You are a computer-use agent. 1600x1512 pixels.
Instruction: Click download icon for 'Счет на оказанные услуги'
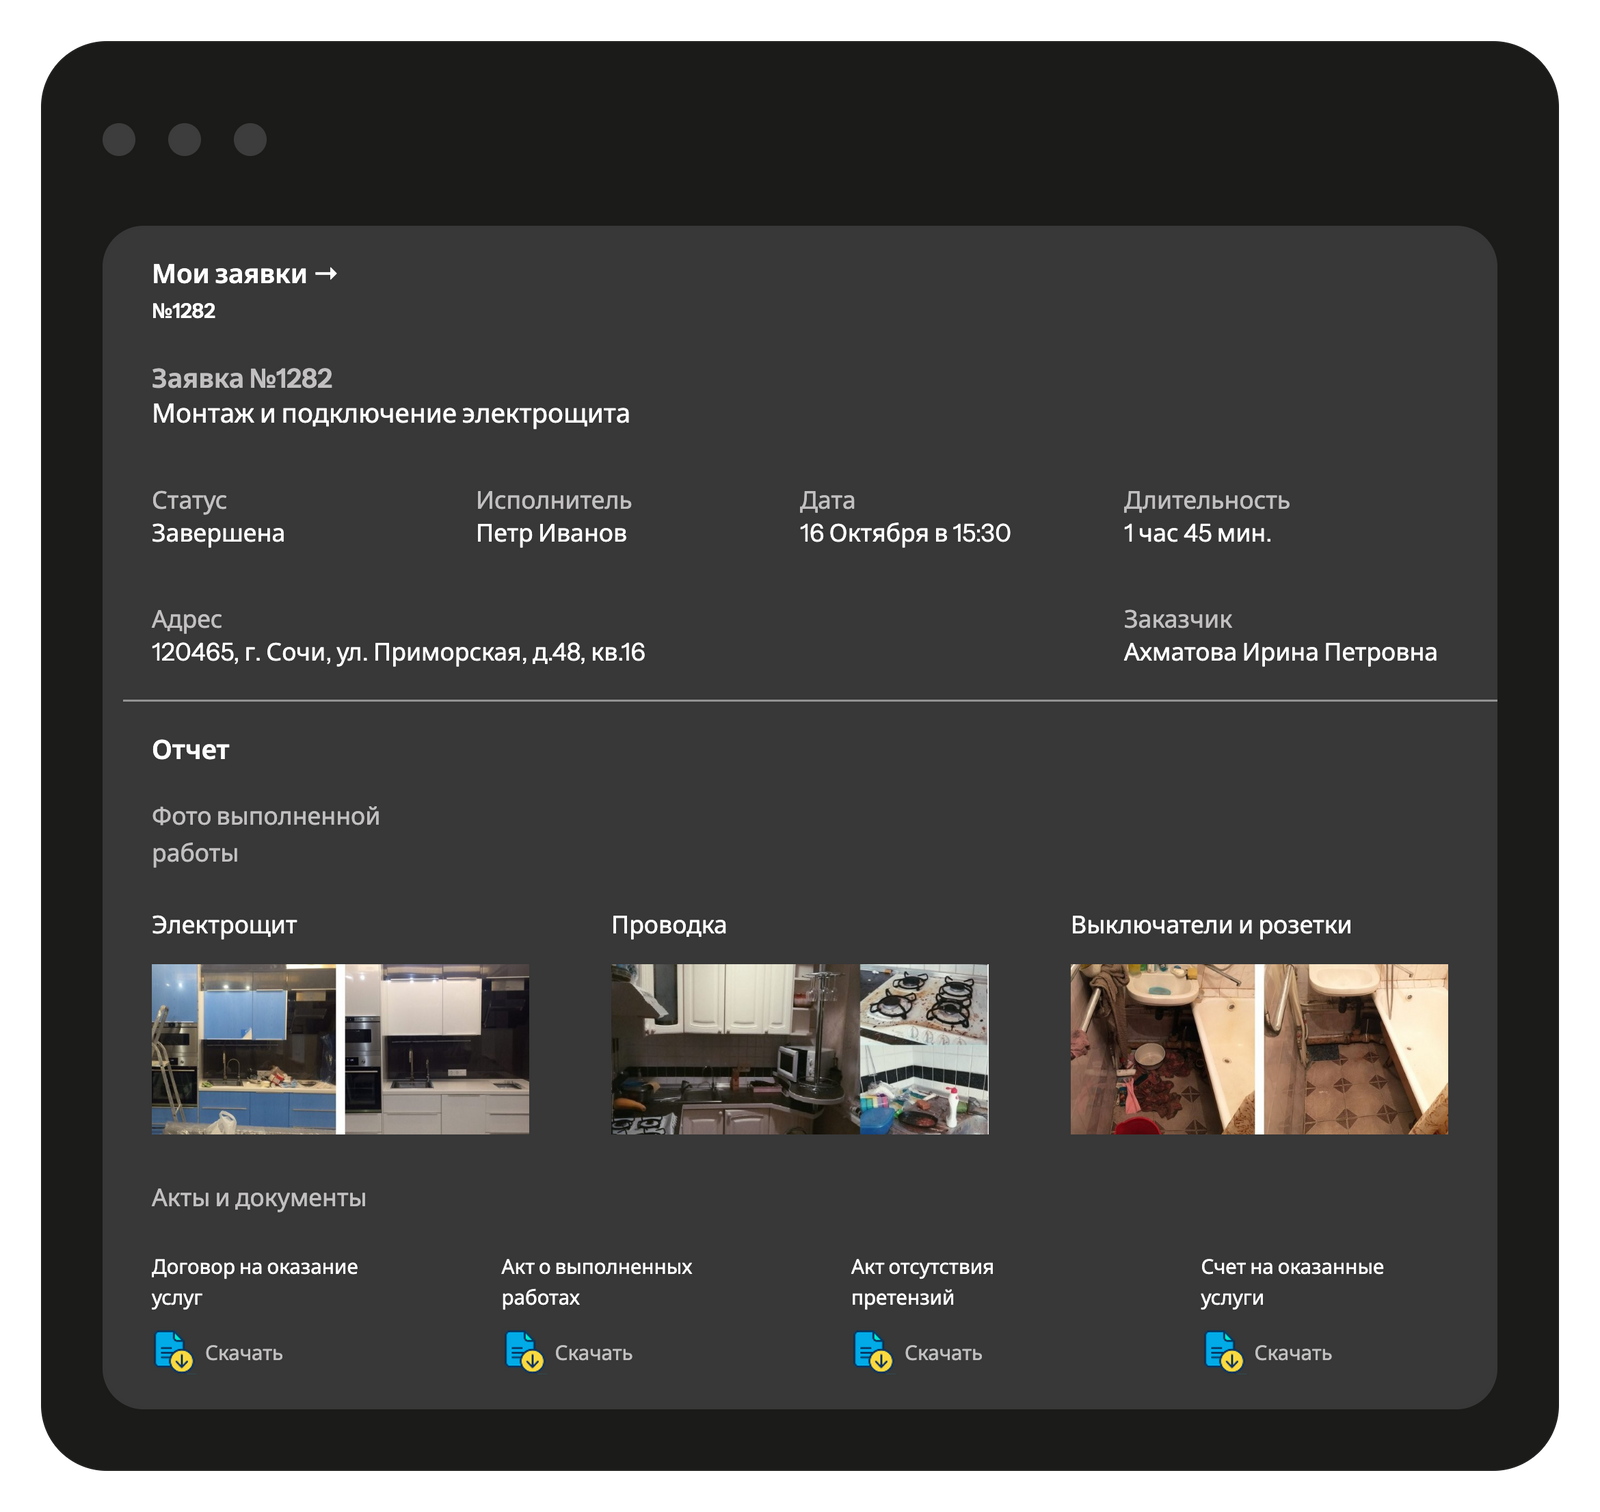[x=1223, y=1352]
